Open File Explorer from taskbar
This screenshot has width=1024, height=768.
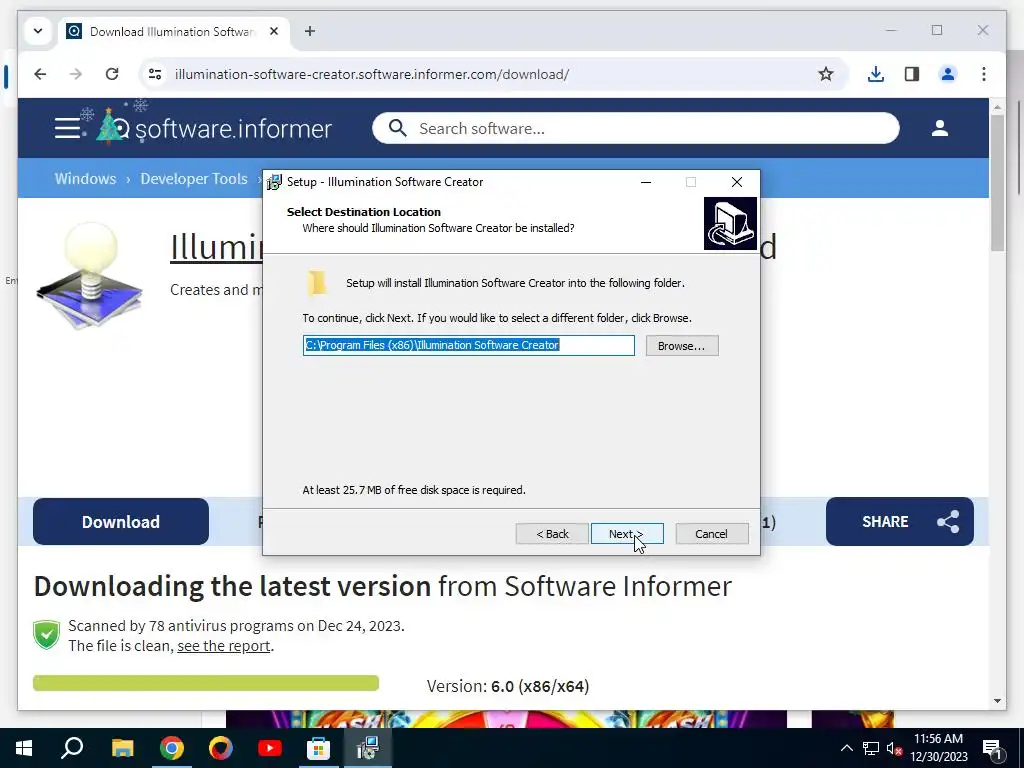(x=122, y=748)
